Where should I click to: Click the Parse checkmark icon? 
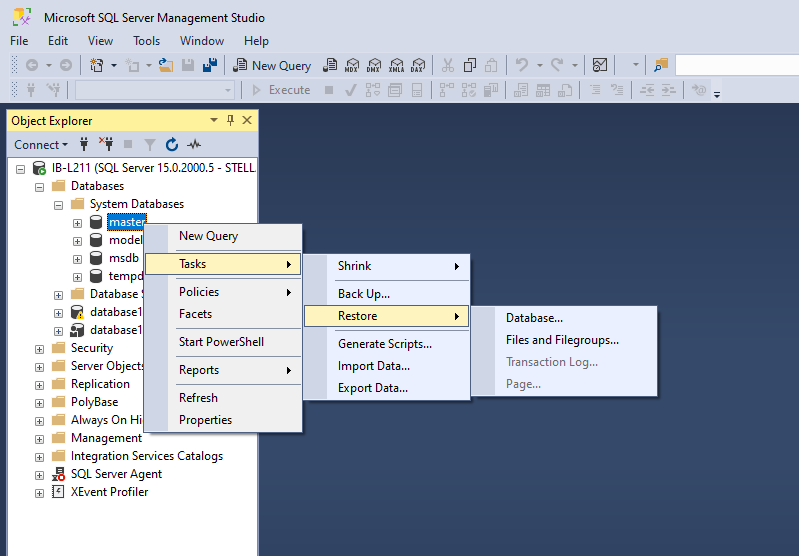[x=350, y=90]
